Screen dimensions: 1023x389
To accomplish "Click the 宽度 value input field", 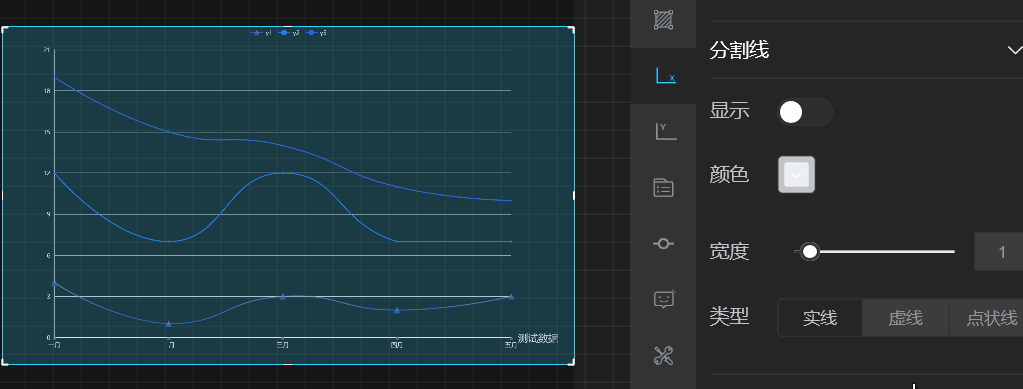I will point(998,251).
